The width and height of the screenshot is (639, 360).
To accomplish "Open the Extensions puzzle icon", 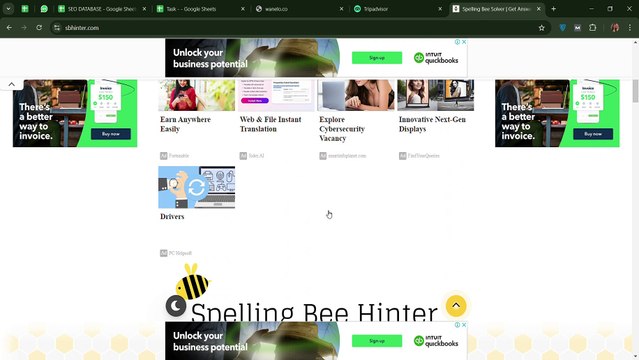I will [x=593, y=28].
